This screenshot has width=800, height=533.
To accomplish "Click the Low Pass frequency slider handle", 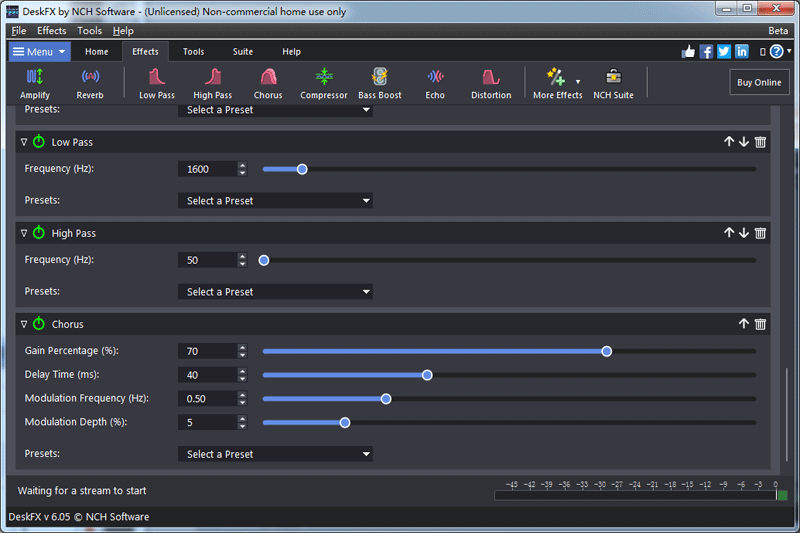I will point(302,169).
